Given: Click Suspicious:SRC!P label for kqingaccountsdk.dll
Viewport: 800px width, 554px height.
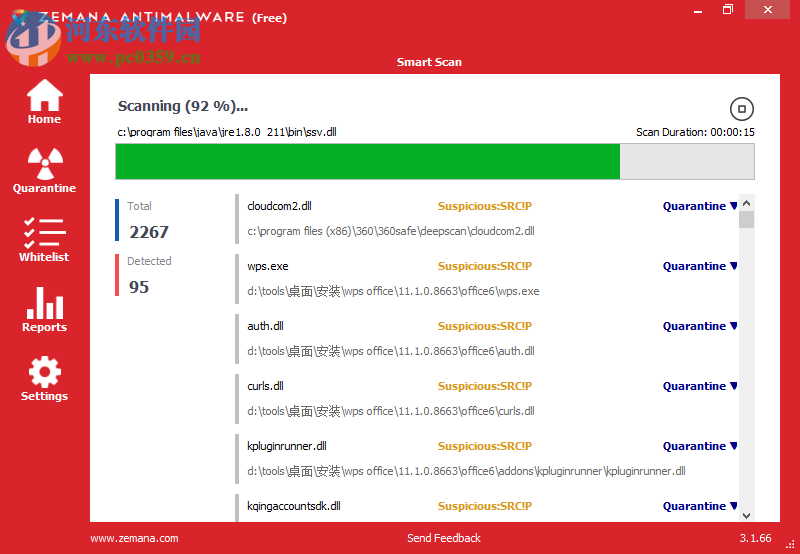Looking at the screenshot, I should click(x=485, y=506).
